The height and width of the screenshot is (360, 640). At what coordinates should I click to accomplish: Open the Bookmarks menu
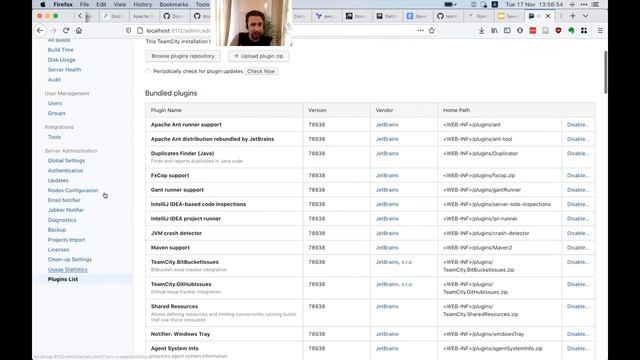173,4
